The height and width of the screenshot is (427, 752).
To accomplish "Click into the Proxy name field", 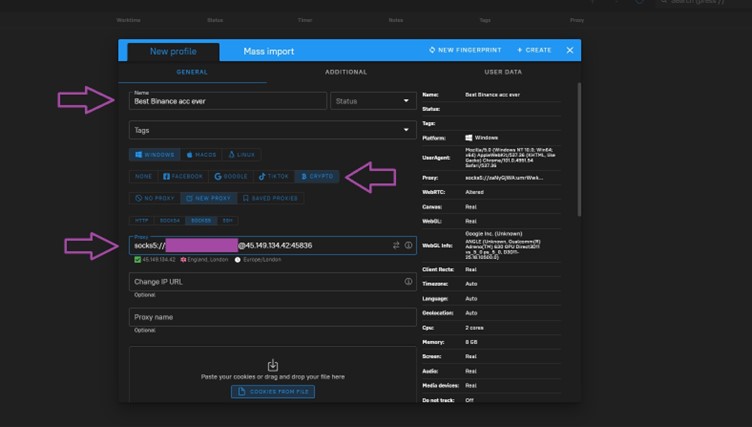I will [x=273, y=317].
